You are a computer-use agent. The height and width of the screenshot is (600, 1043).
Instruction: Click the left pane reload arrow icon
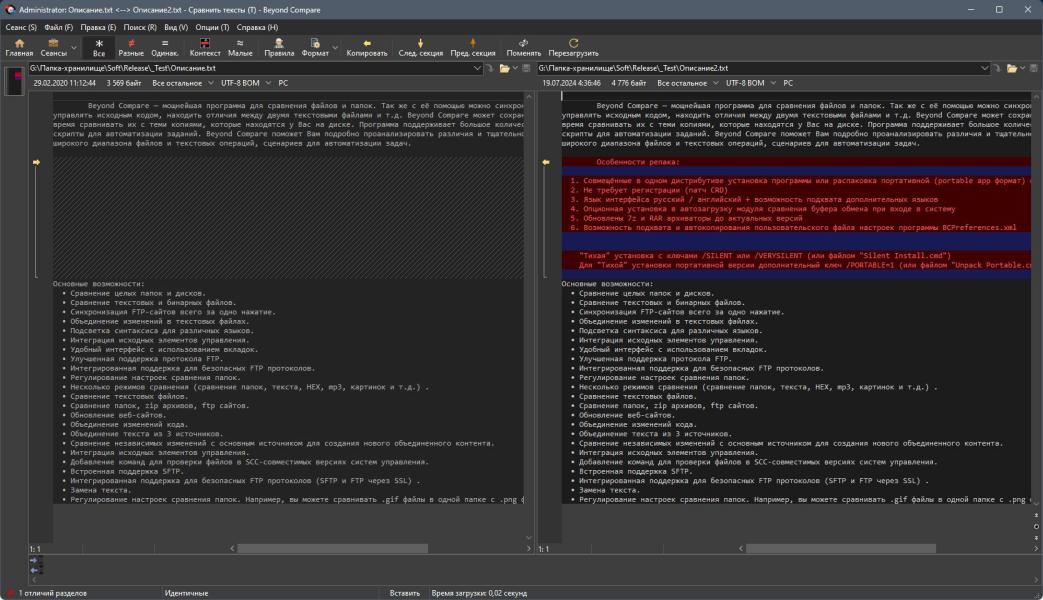[490, 68]
